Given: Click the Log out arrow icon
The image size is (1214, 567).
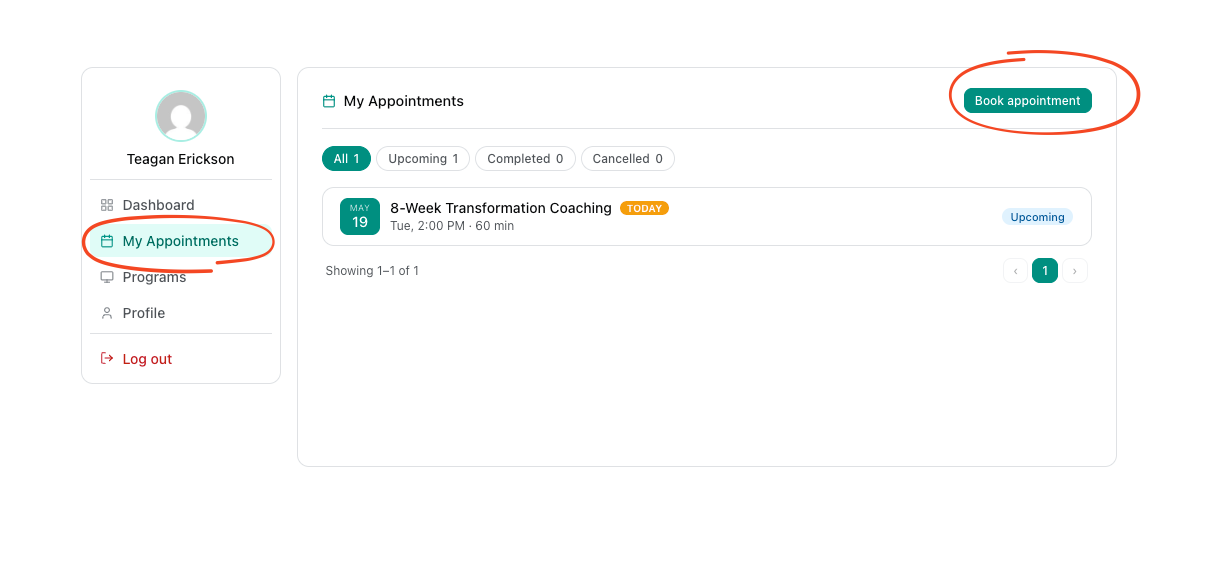Looking at the screenshot, I should pos(107,358).
